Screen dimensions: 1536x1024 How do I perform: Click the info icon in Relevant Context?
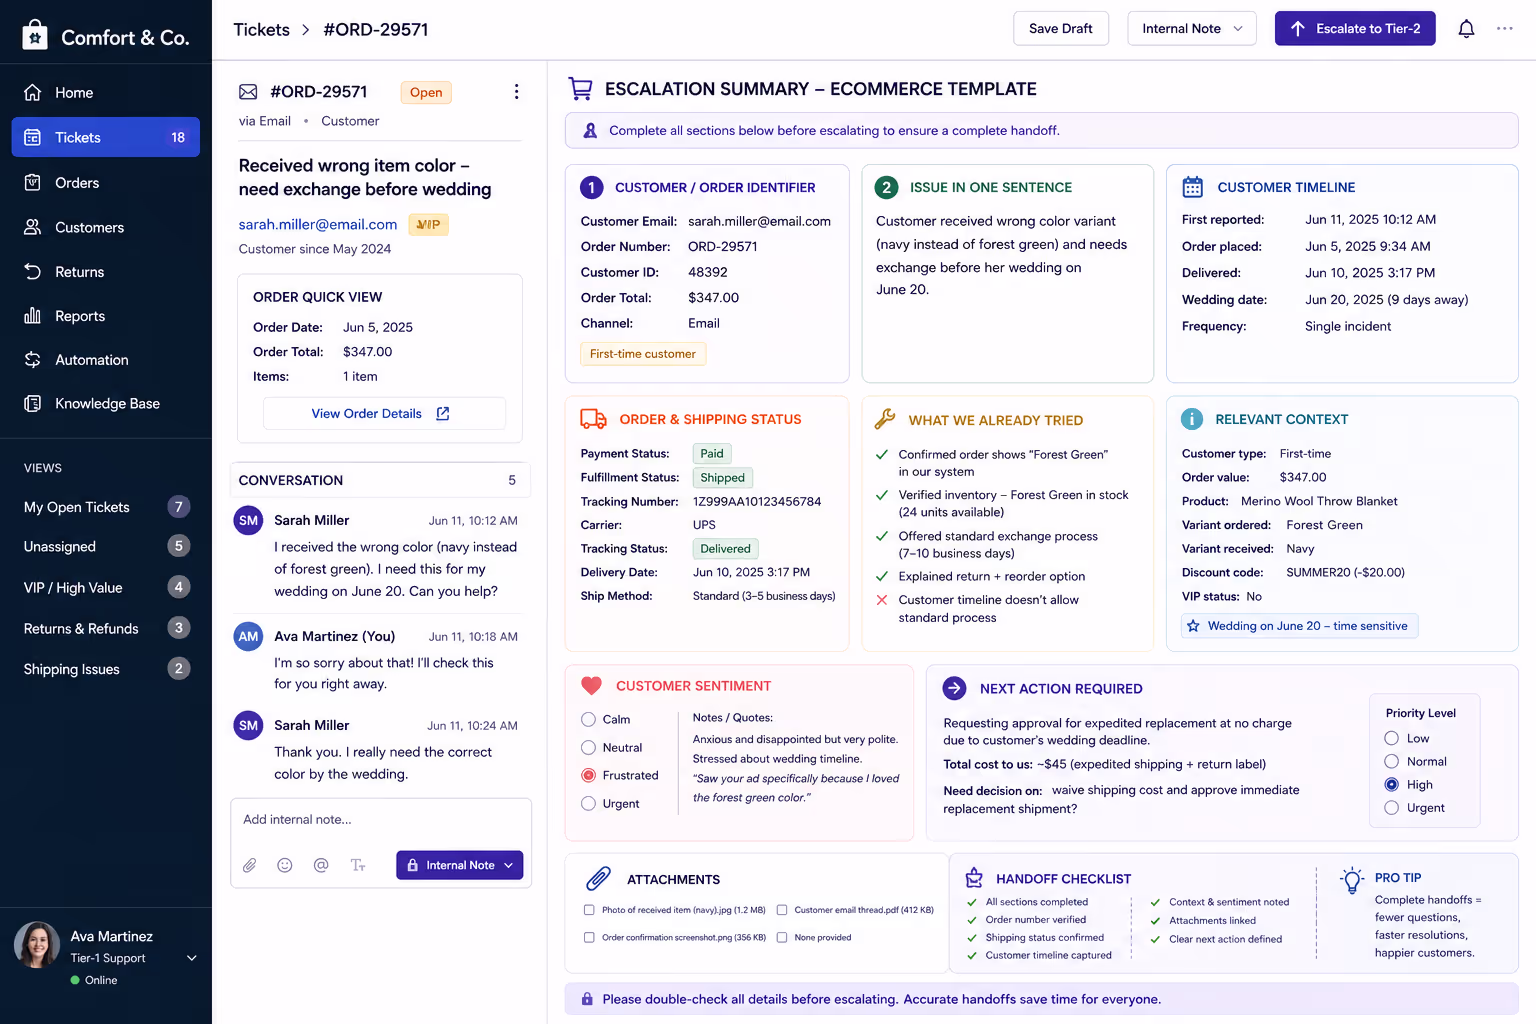[x=1192, y=419]
